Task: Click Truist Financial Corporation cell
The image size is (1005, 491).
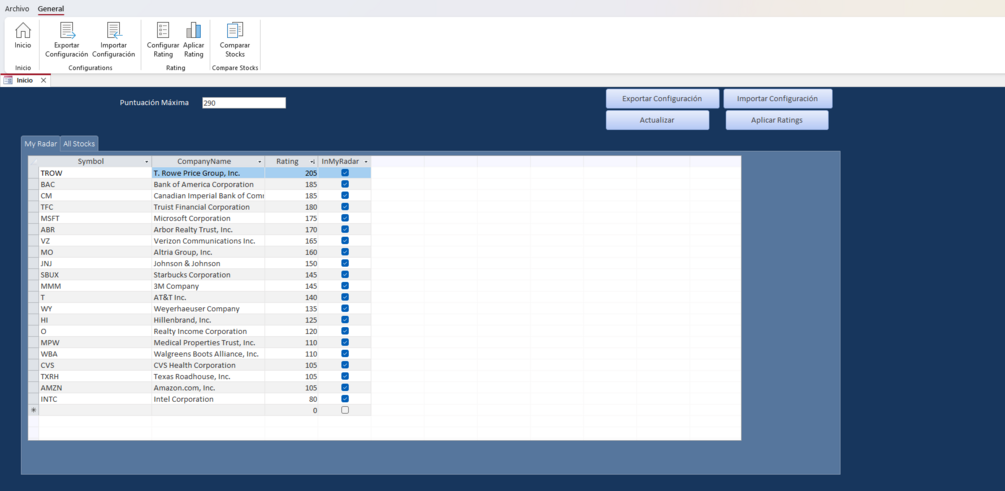Action: tap(208, 207)
